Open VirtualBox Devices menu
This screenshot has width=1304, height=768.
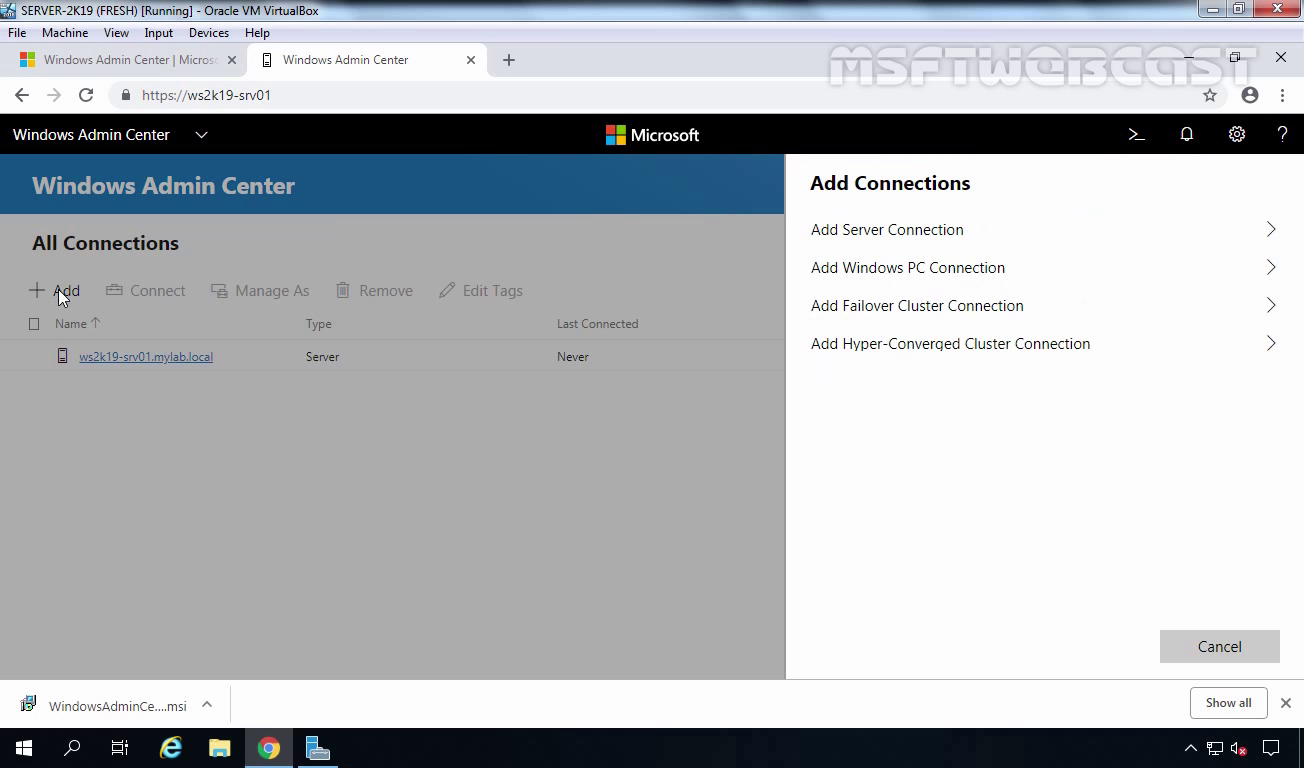(209, 33)
